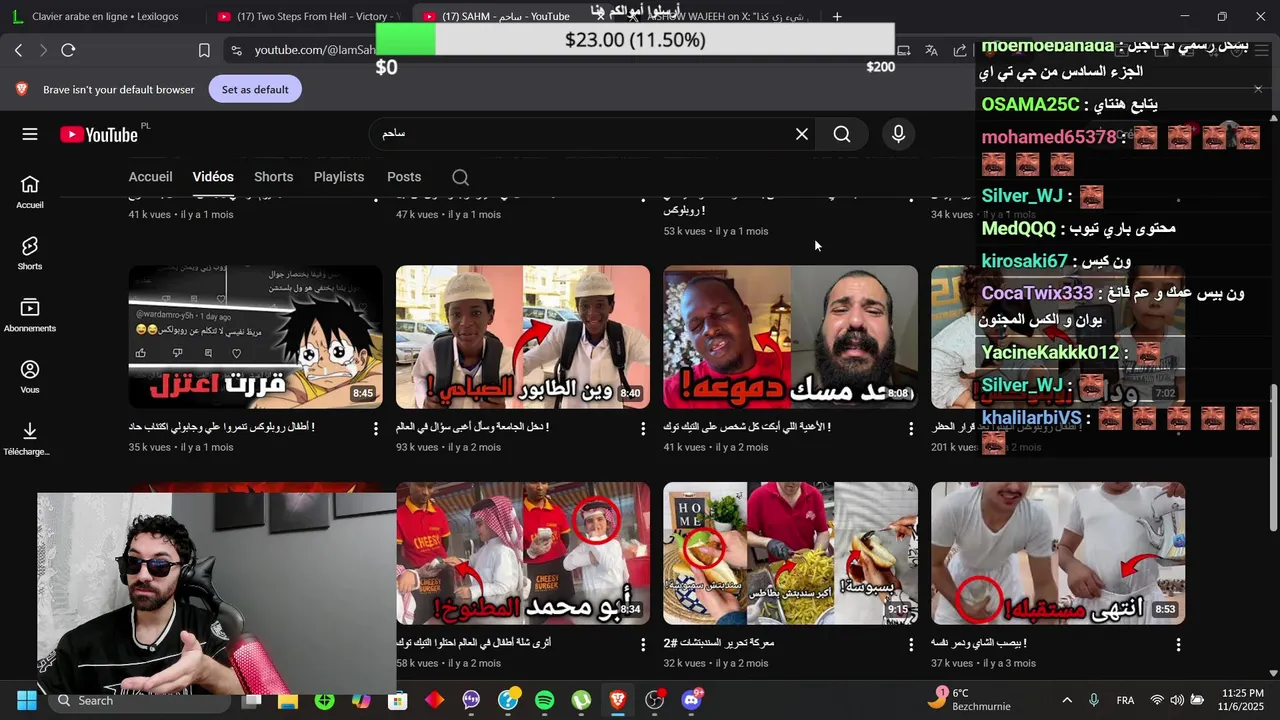This screenshot has height=720, width=1280.
Task: Click the Windows taskbar Search box
Action: pyautogui.click(x=140, y=700)
